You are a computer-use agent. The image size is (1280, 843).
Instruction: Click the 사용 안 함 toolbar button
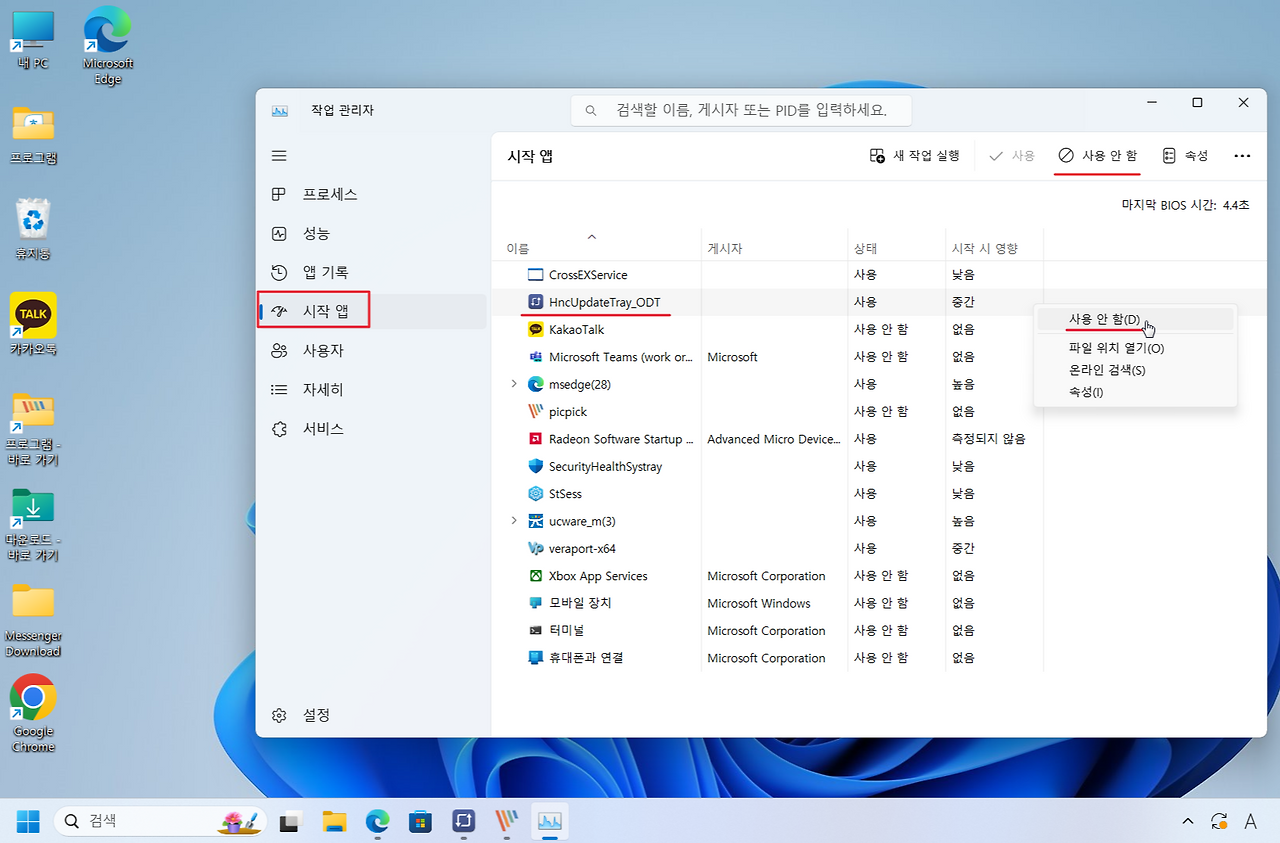1097,156
